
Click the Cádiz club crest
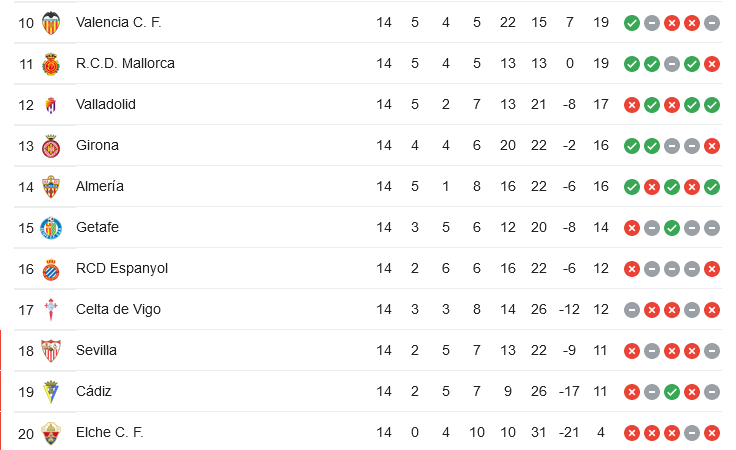(51, 392)
